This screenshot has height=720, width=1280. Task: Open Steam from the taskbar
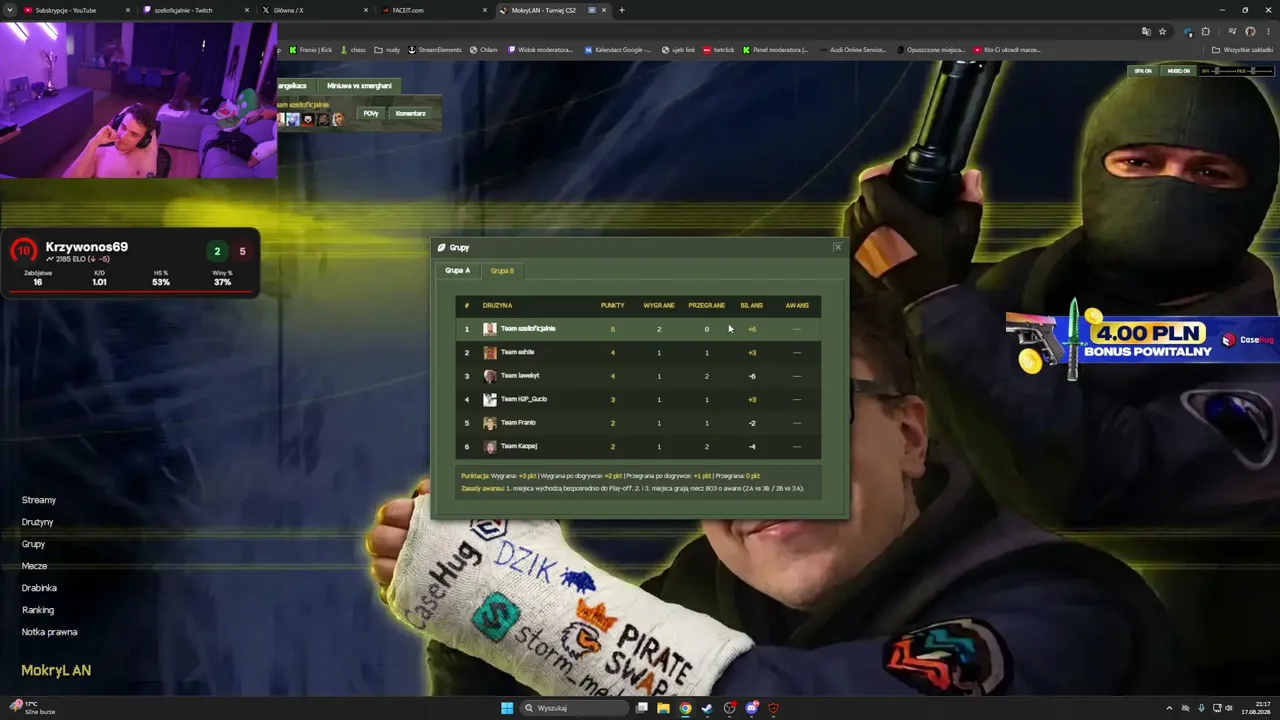pyautogui.click(x=707, y=708)
